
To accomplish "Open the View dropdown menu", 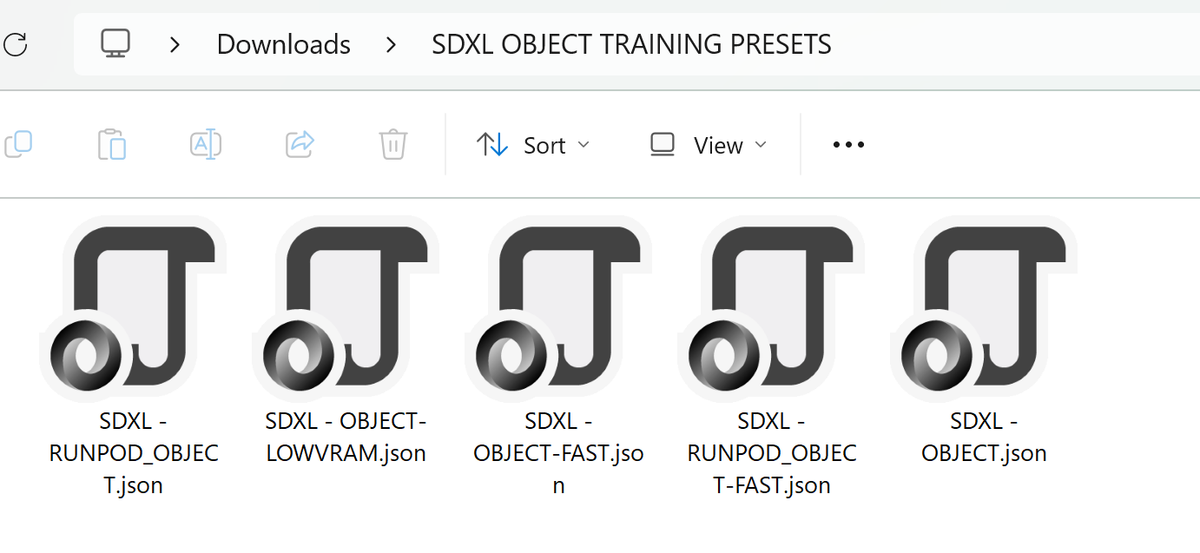I will click(708, 145).
